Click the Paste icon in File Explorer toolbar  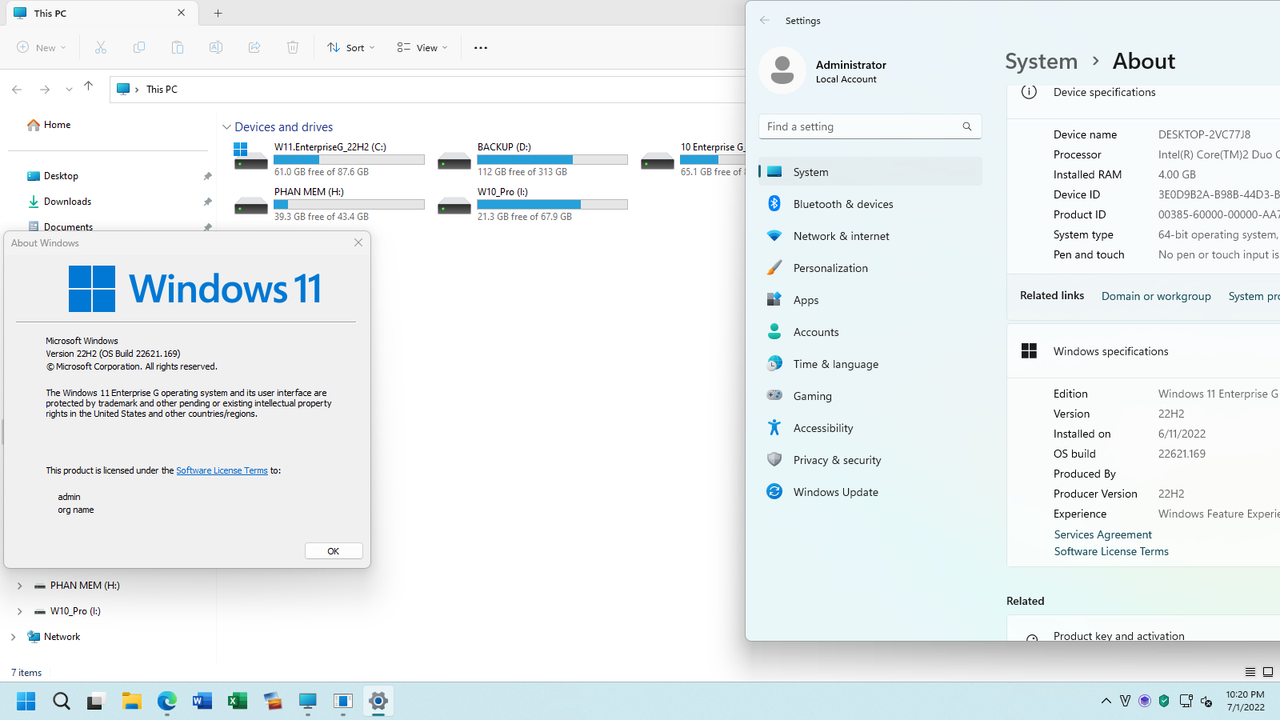tap(177, 47)
